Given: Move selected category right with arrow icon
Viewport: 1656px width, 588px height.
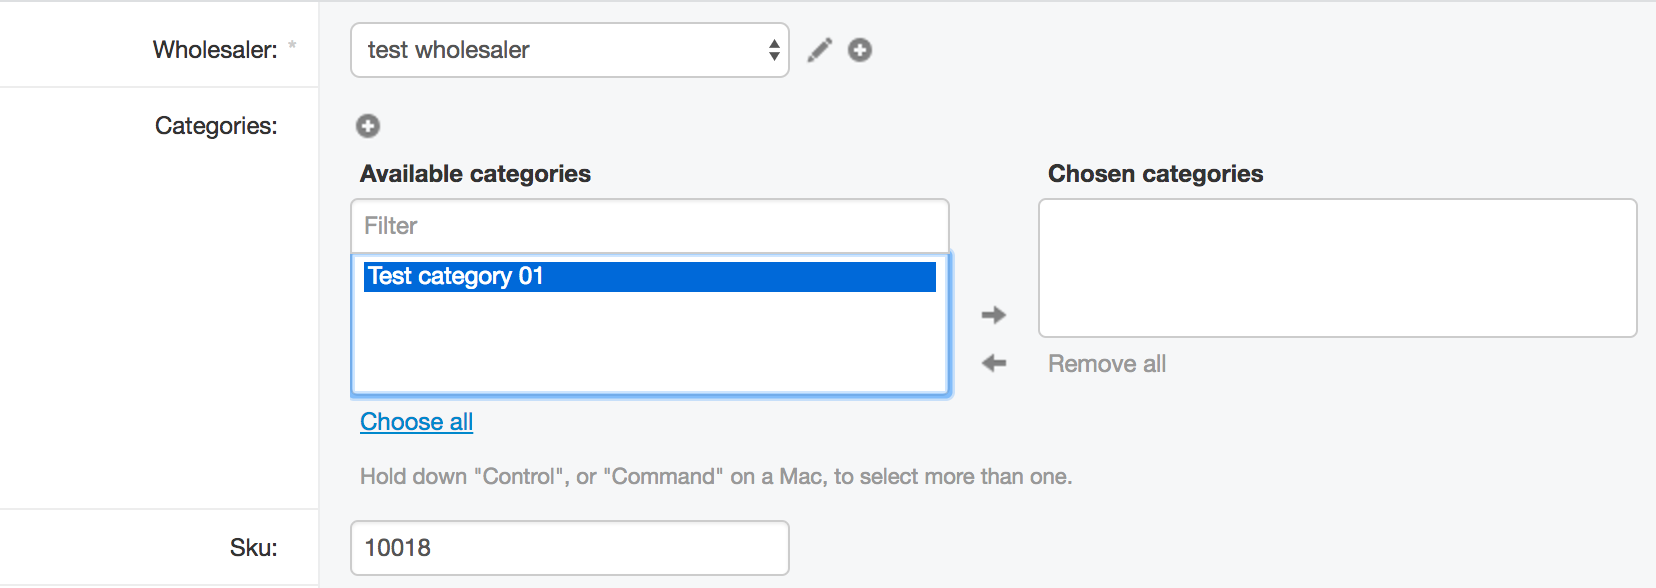Looking at the screenshot, I should point(993,315).
